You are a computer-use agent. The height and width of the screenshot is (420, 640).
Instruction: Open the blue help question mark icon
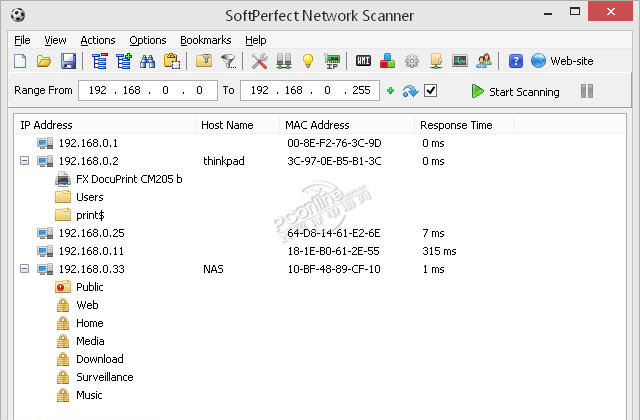click(516, 61)
